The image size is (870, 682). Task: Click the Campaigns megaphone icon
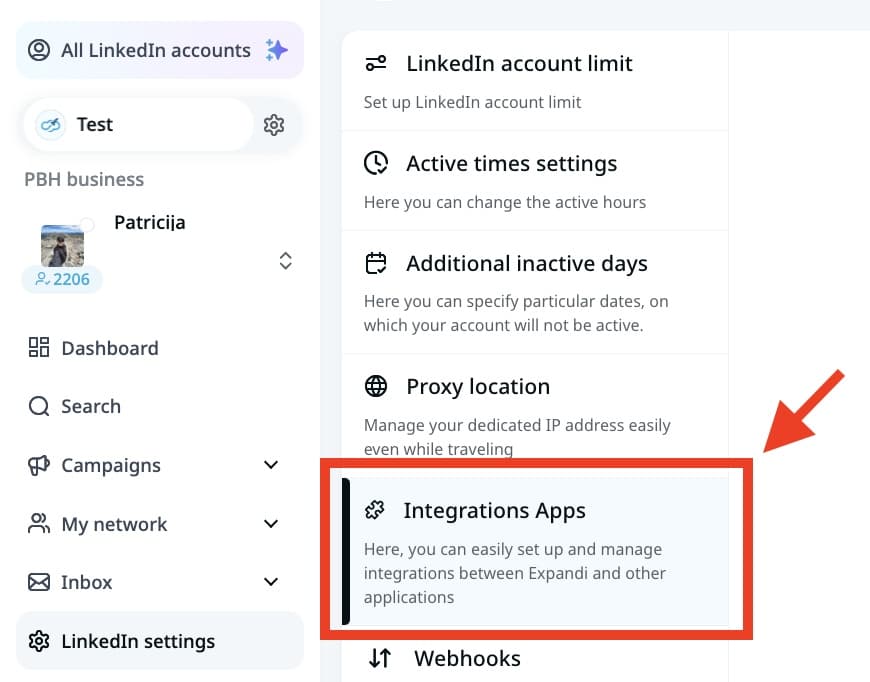39,465
